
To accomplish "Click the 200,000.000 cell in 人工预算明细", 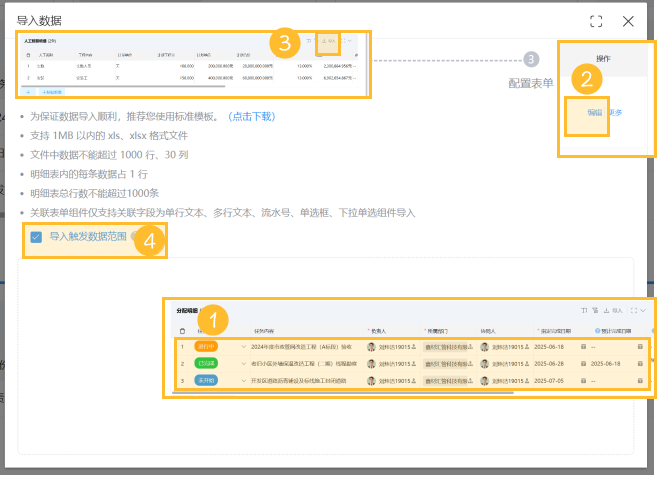I will [220, 66].
